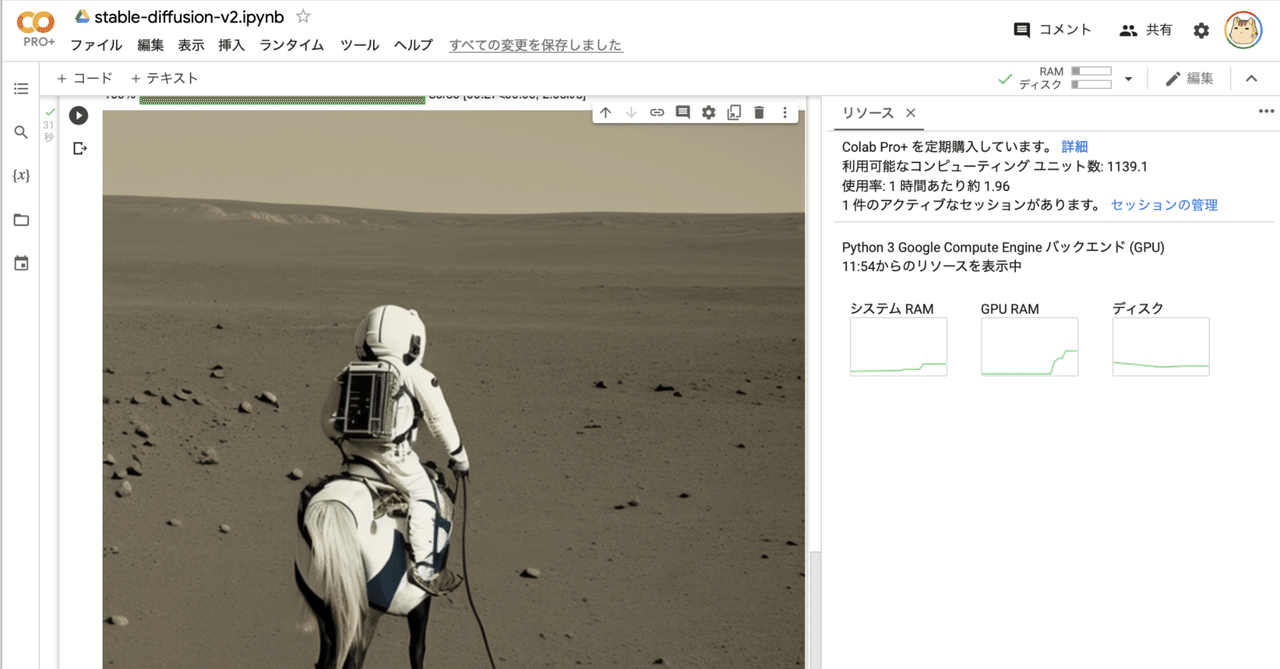The image size is (1280, 669).
Task: Open the ランタイム menu
Action: [291, 44]
